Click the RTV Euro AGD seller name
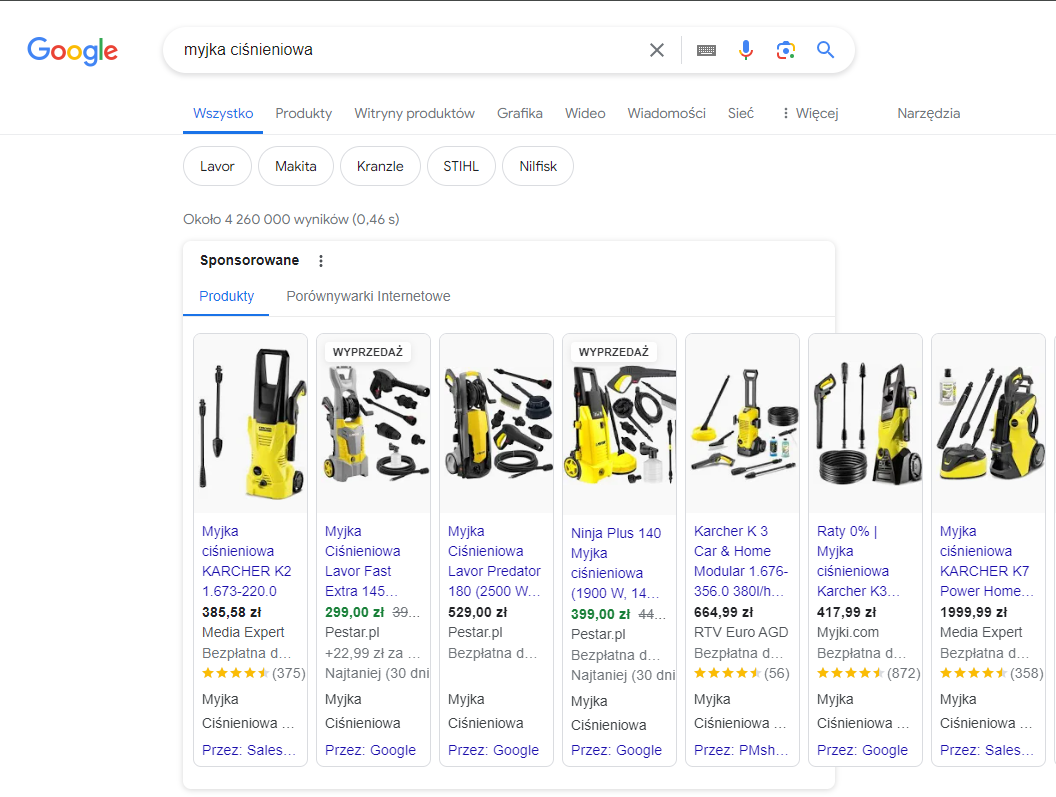Viewport: 1056px width, 797px height. click(x=741, y=633)
